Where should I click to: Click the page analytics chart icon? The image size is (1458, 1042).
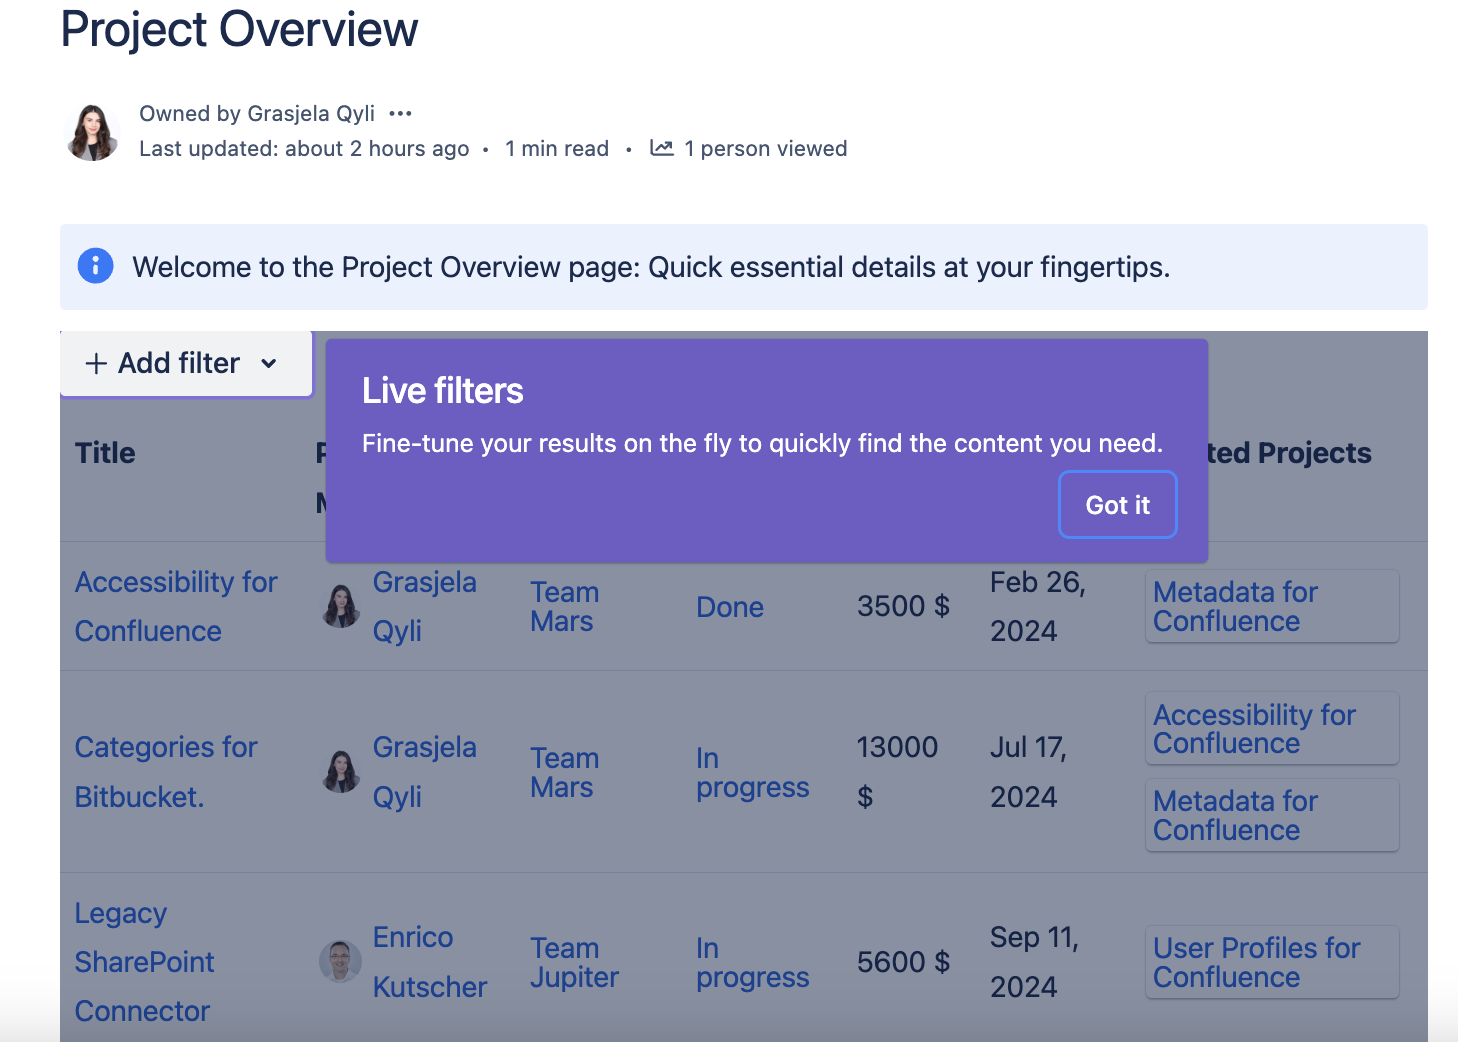[661, 148]
